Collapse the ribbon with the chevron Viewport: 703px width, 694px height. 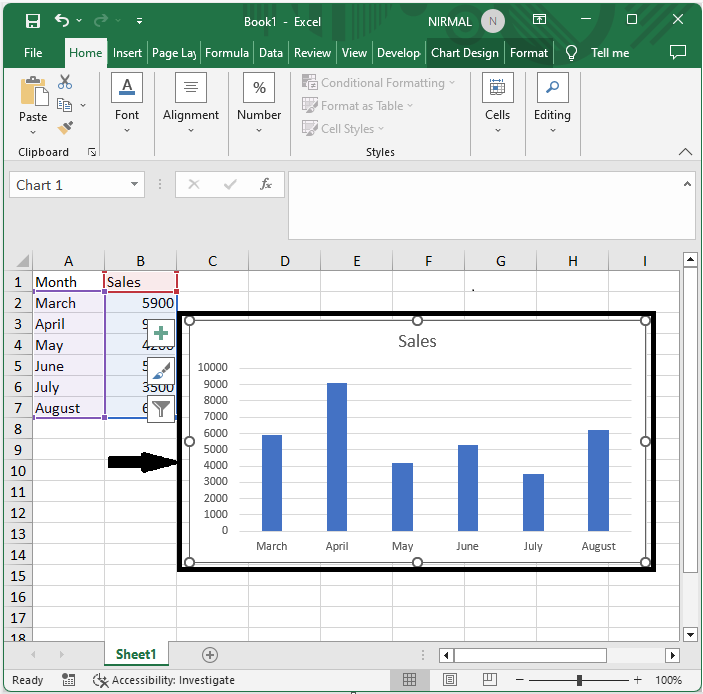685,152
